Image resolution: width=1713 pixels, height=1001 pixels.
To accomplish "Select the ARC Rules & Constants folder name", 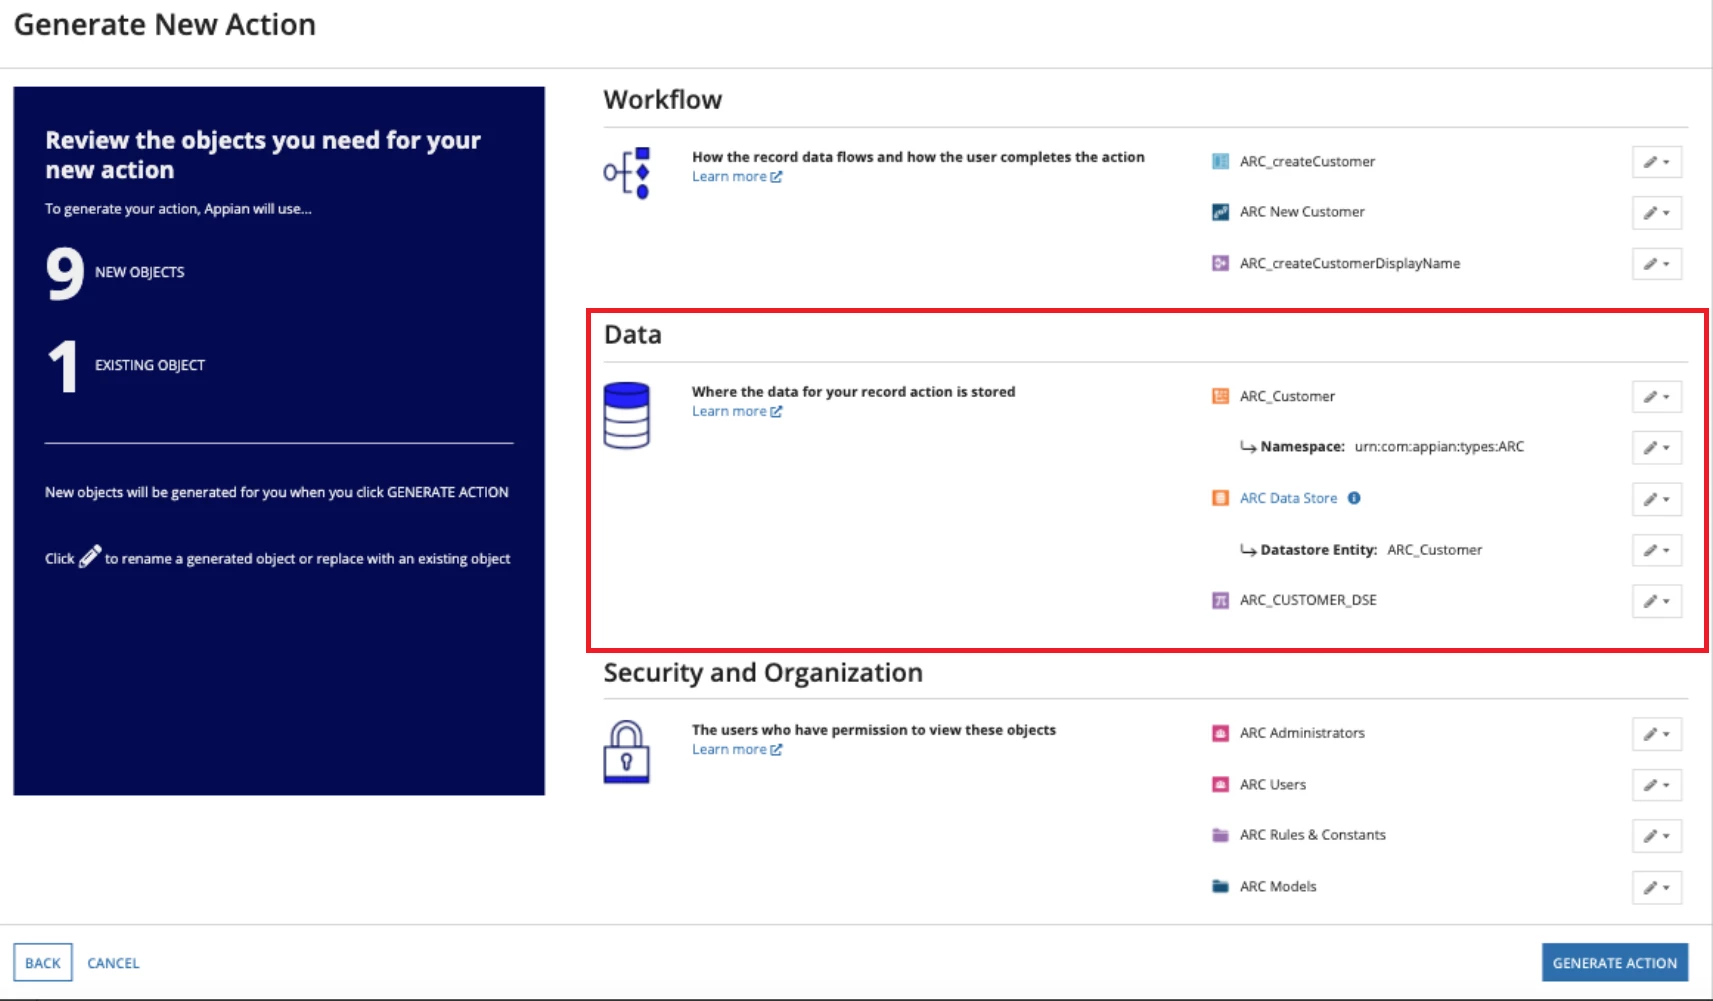I will tap(1313, 835).
